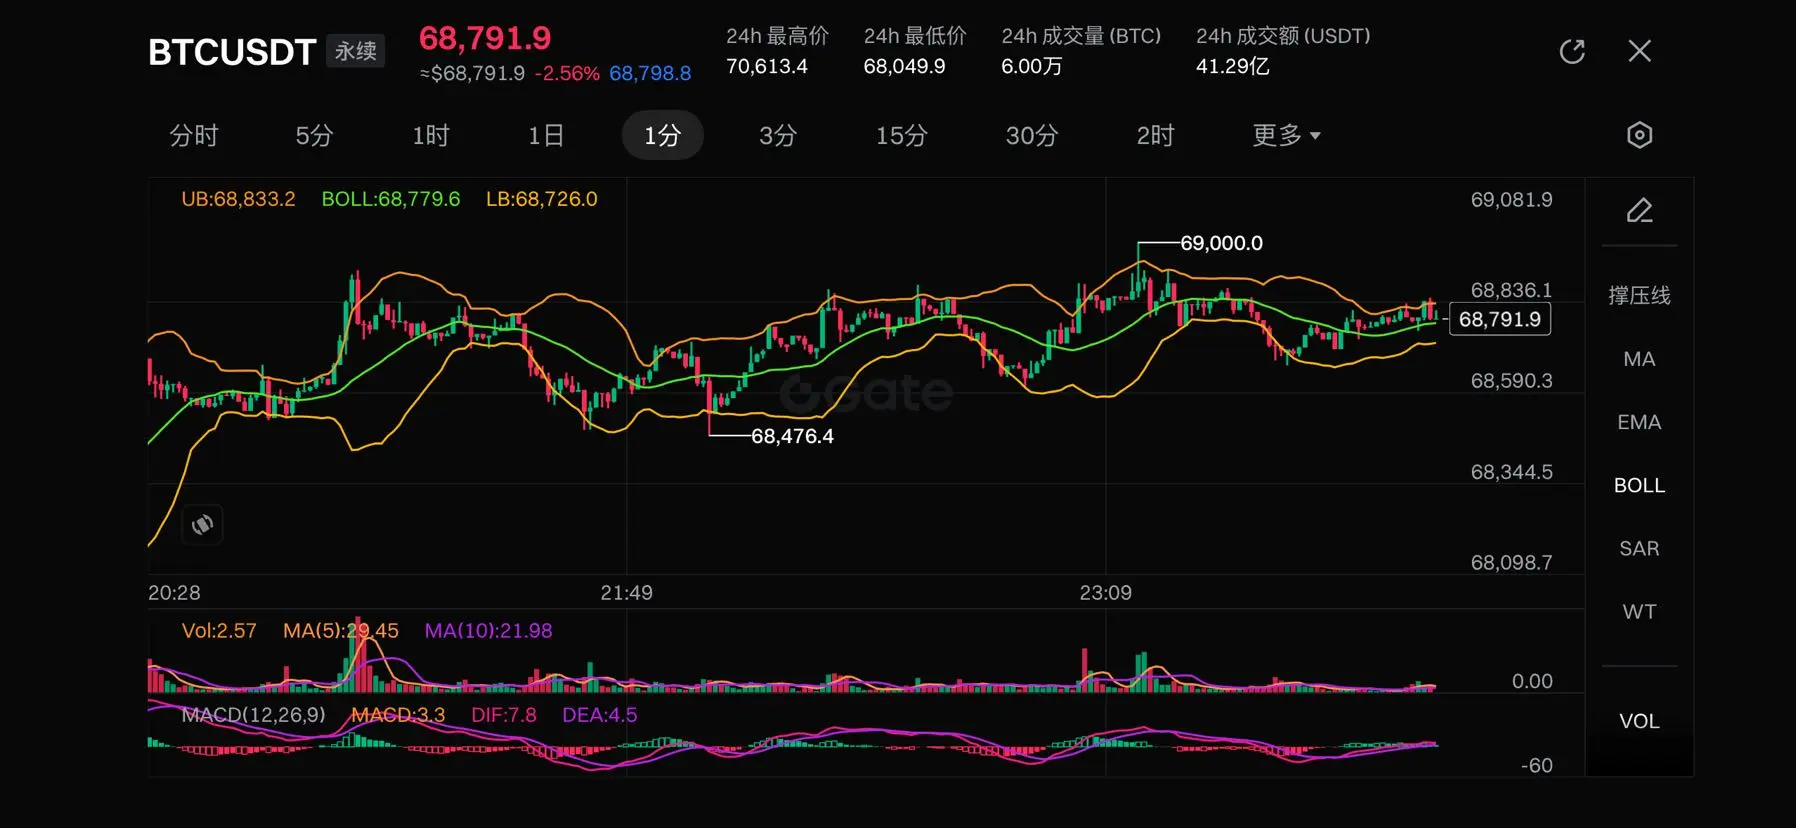The height and width of the screenshot is (828, 1796).
Task: Click the 68,798.8 blue price value
Action: (x=650, y=73)
